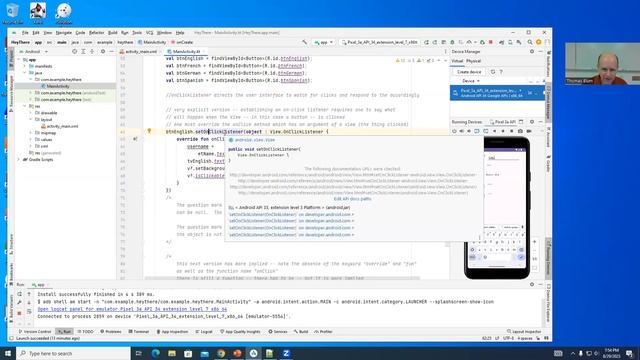This screenshot has width=640, height=360.
Task: Click the taskbar search box
Action: tap(73, 353)
